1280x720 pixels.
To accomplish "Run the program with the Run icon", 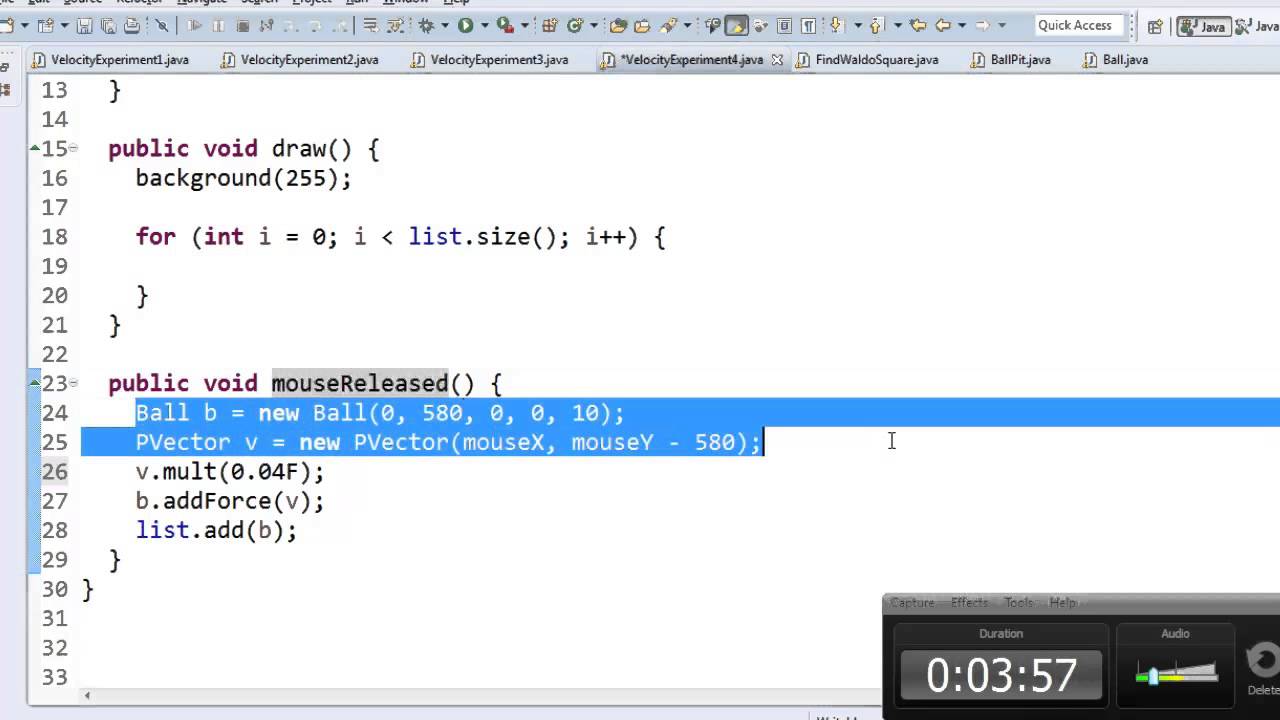I will 464,25.
